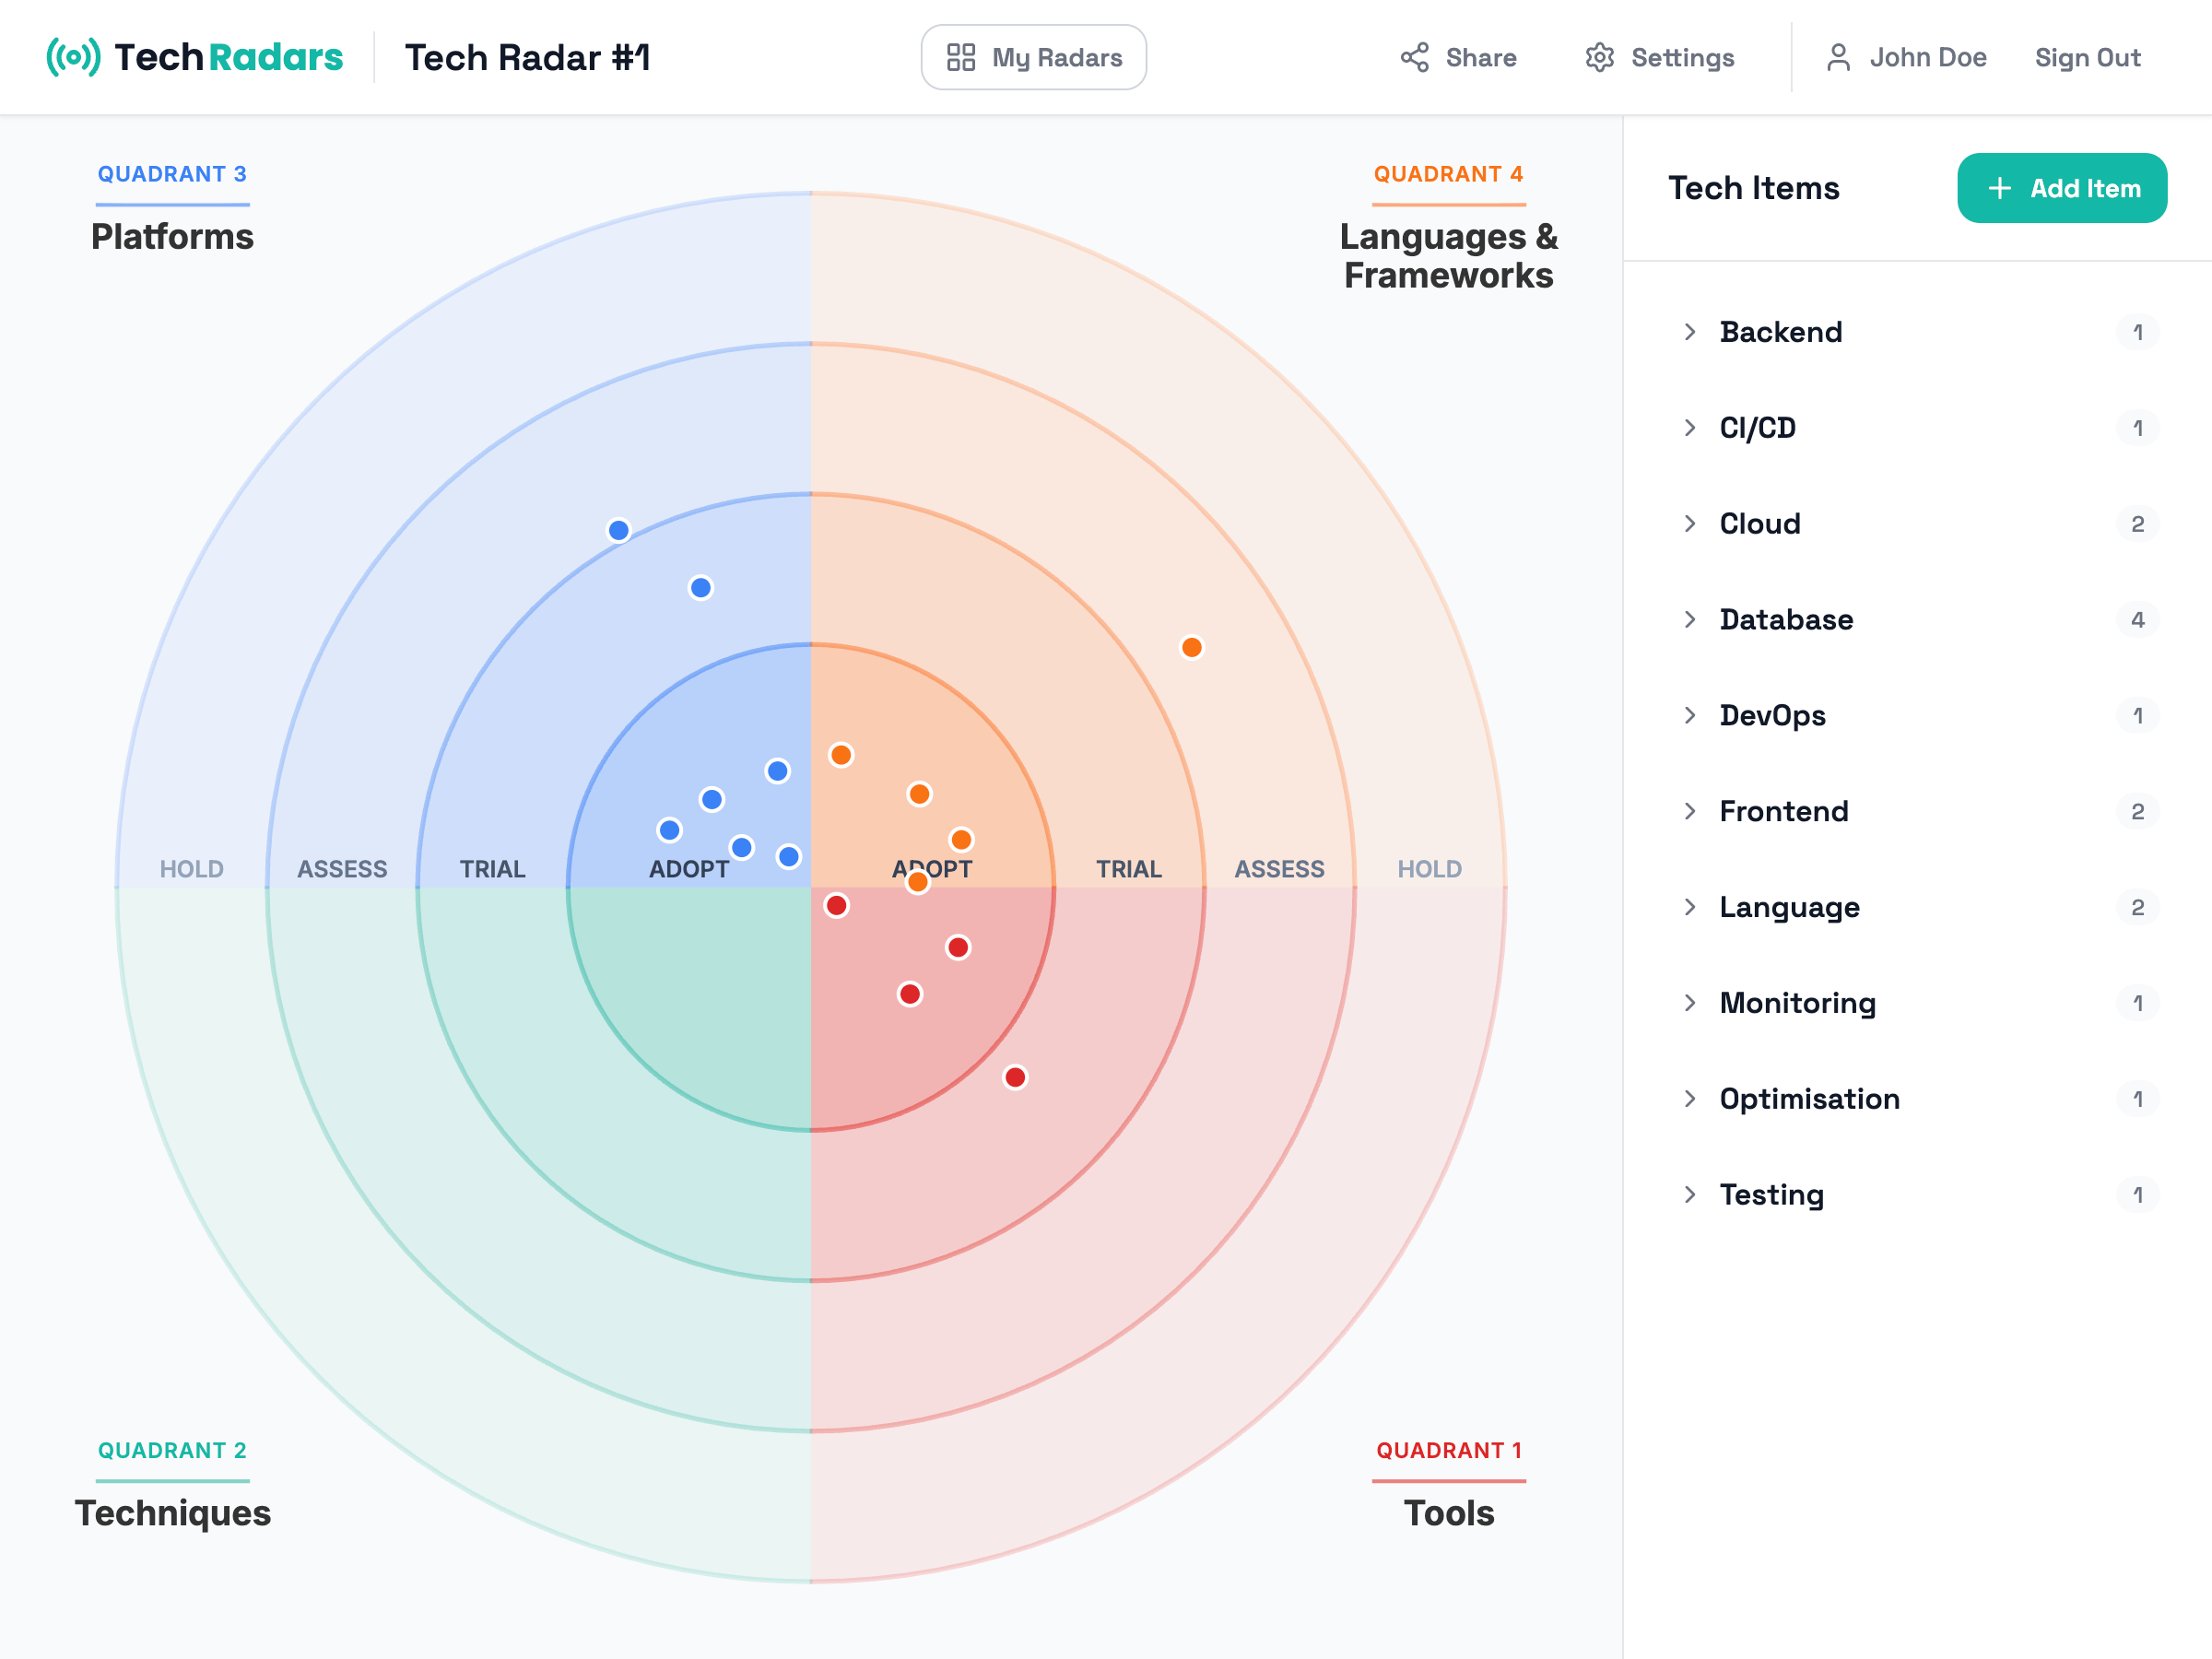
Task: Click the Sign Out link
Action: click(x=2087, y=57)
